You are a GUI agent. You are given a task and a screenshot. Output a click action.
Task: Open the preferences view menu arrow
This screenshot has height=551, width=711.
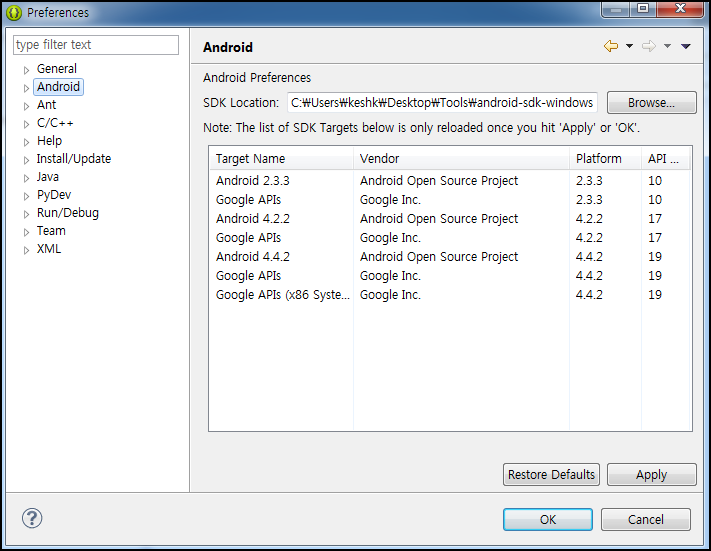click(686, 46)
